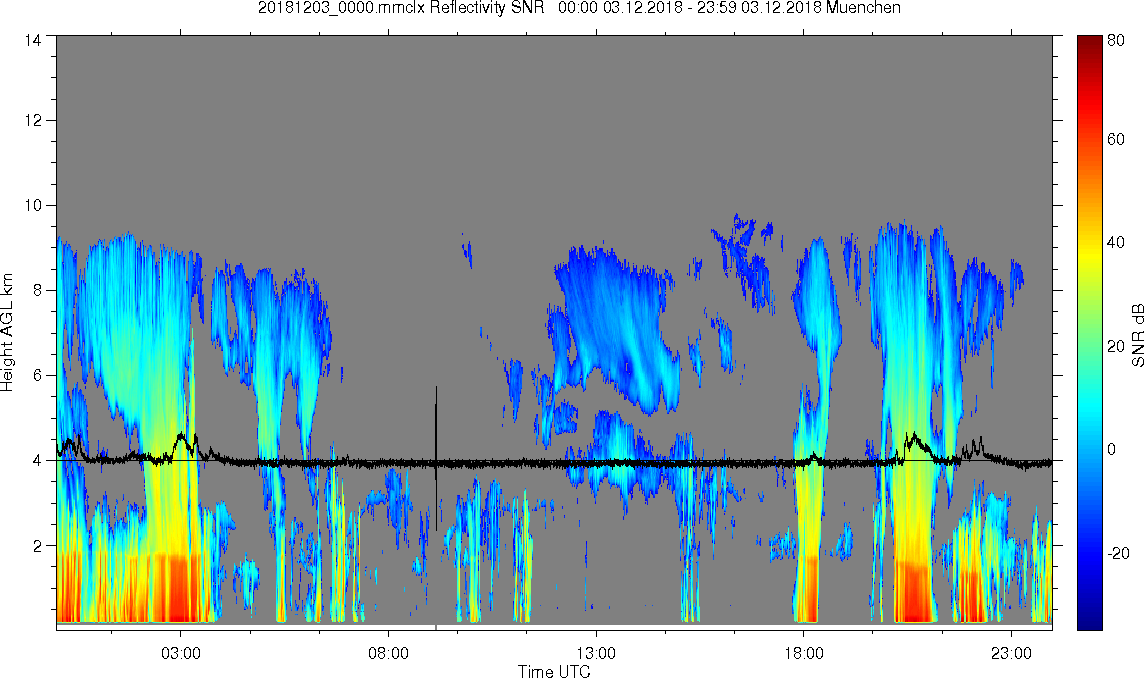Screen dimensions: 1144x678
Task: Click the dark red top of colorbar
Action: (1090, 44)
